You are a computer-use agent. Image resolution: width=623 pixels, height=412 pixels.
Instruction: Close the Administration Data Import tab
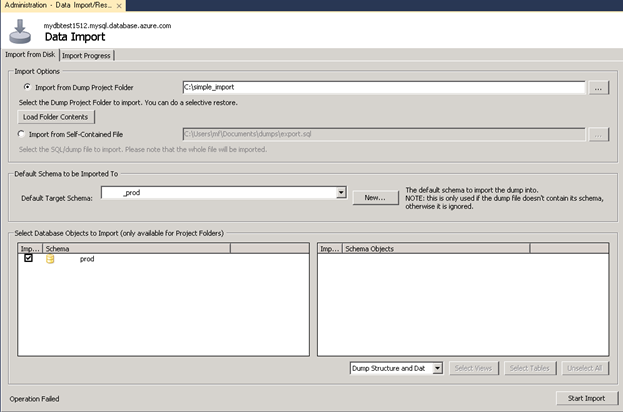[x=119, y=6]
